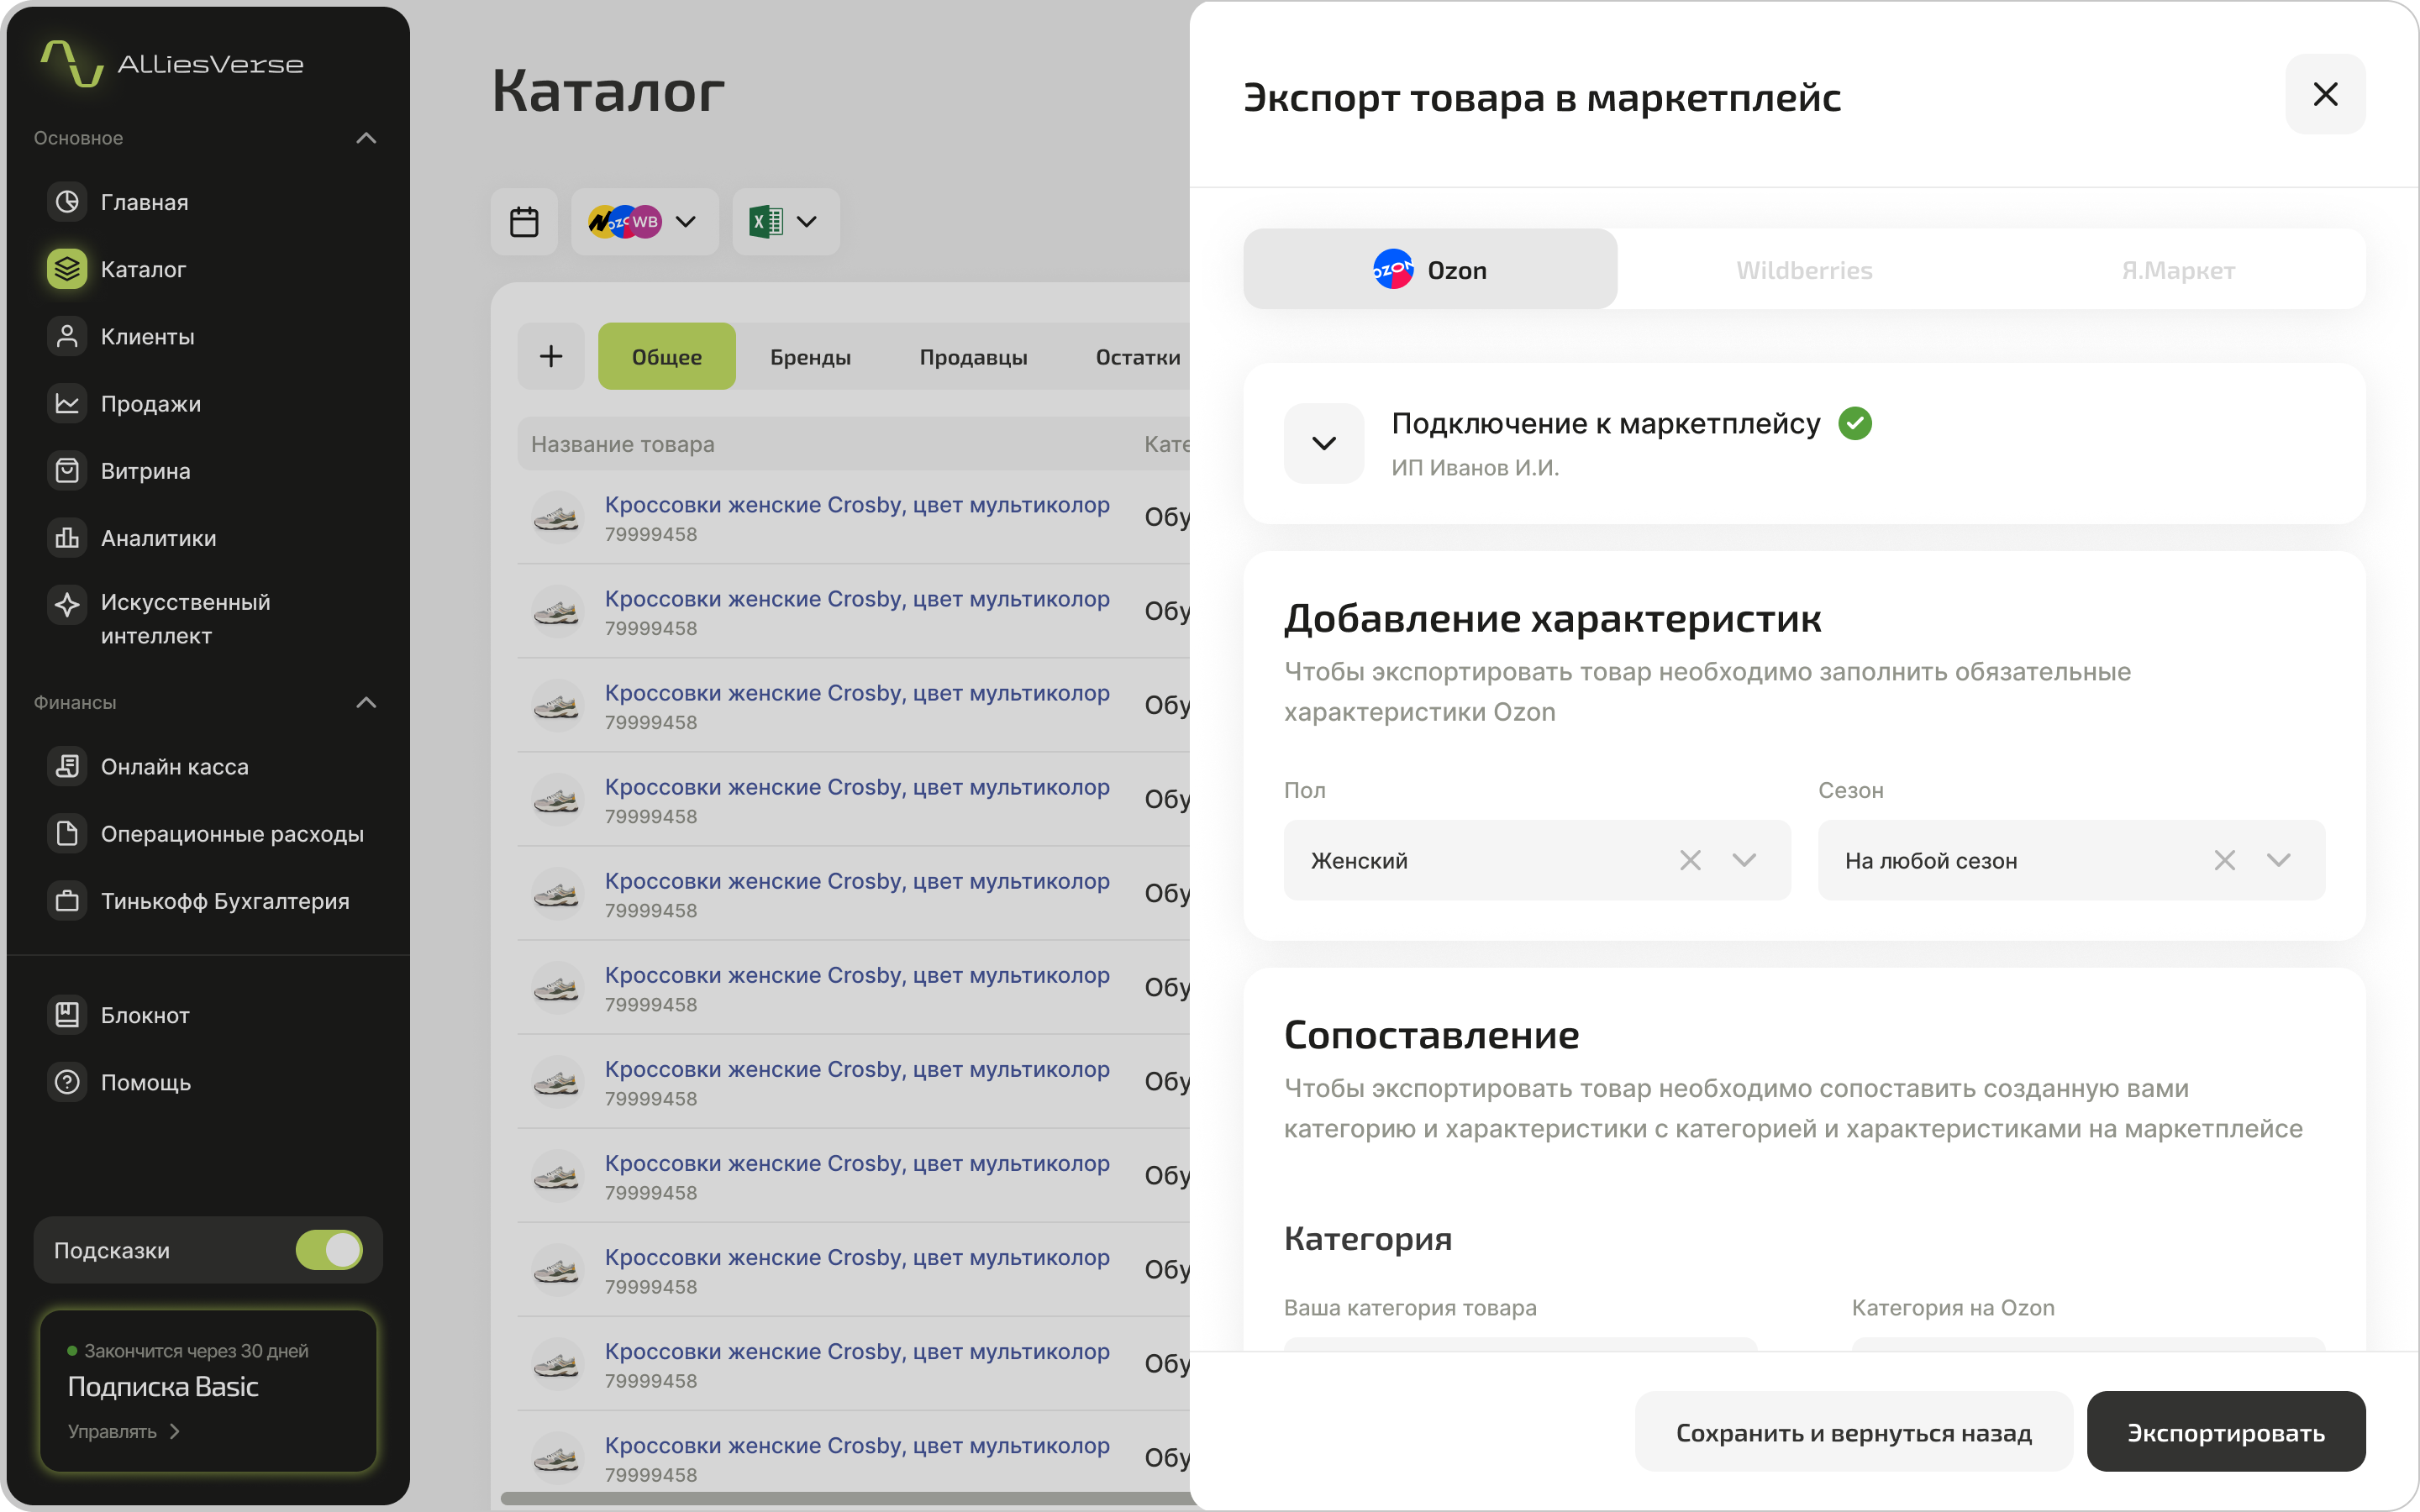Switch to the Wildberries tab
This screenshot has width=2420, height=1512.
[x=1804, y=269]
